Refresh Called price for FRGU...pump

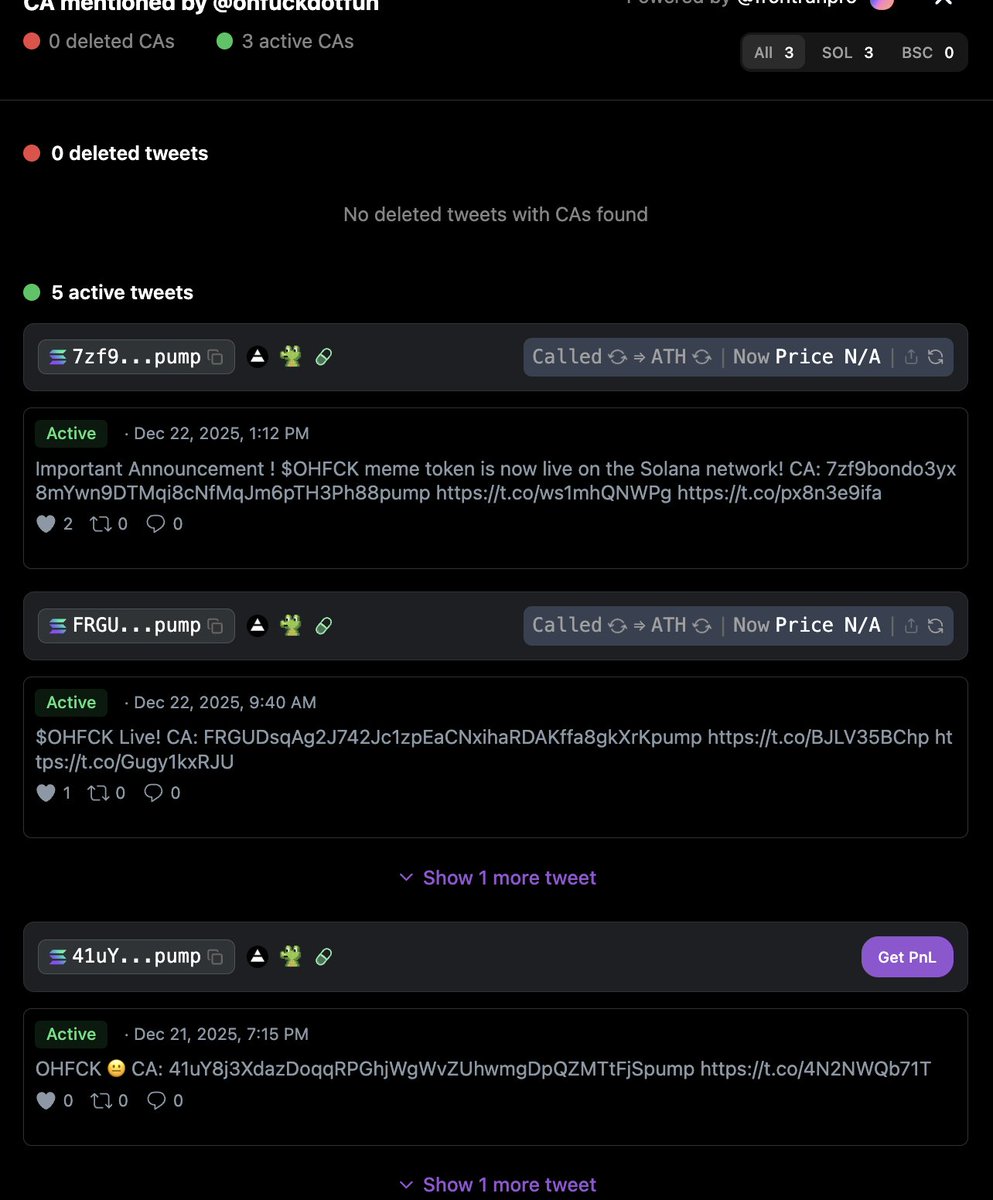618,626
